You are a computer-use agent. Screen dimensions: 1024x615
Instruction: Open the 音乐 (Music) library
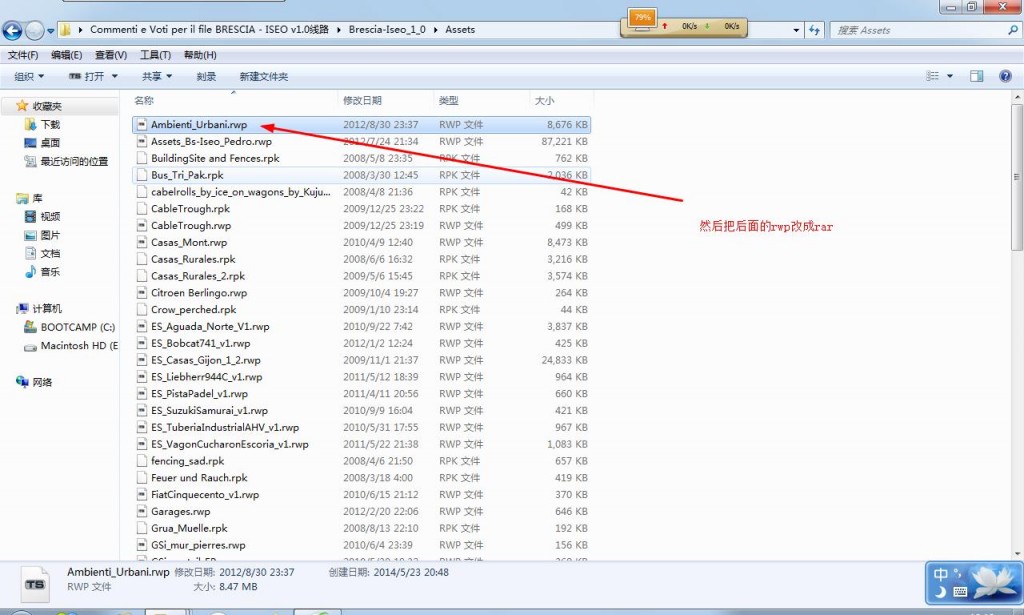click(49, 272)
